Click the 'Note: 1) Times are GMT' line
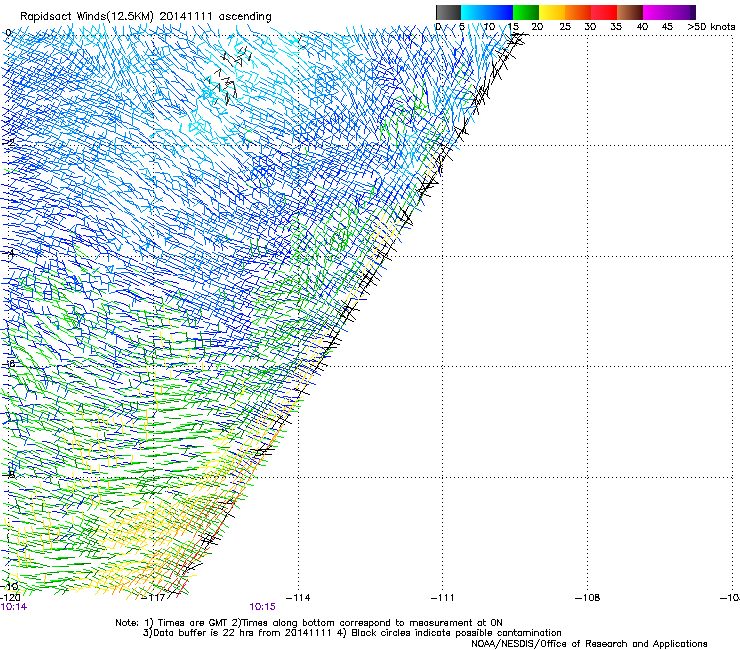 point(309,623)
